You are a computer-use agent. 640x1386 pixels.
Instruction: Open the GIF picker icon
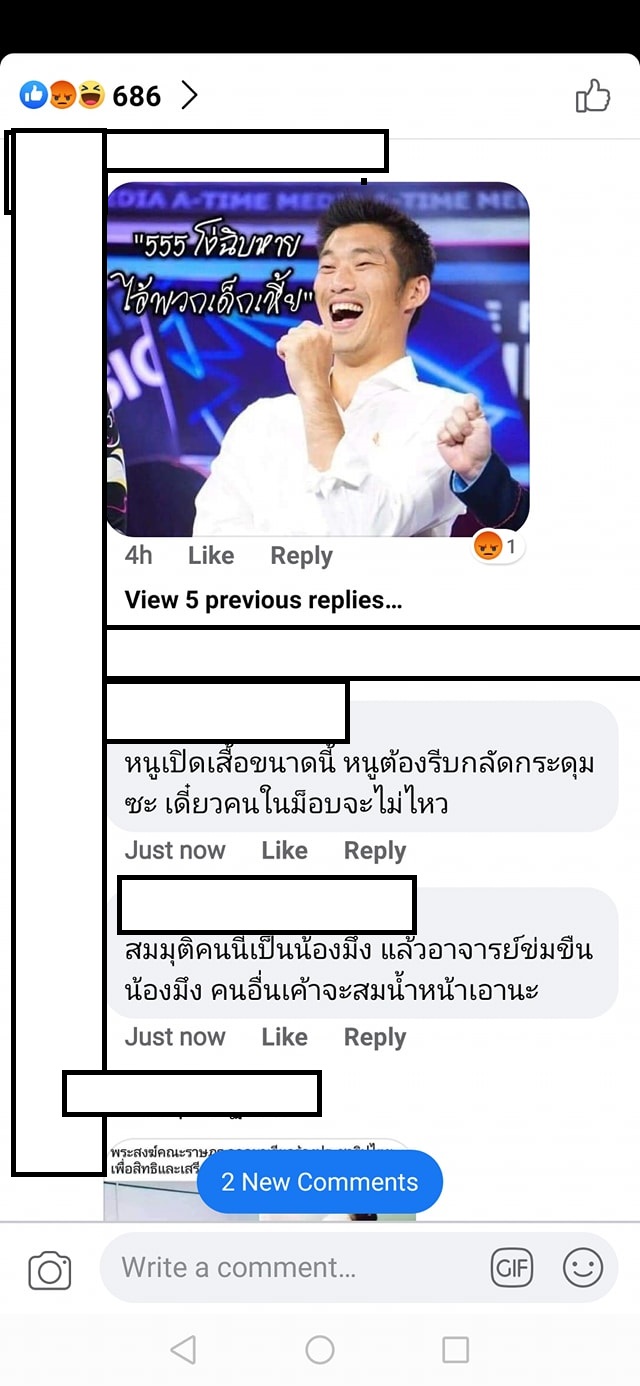point(512,1268)
